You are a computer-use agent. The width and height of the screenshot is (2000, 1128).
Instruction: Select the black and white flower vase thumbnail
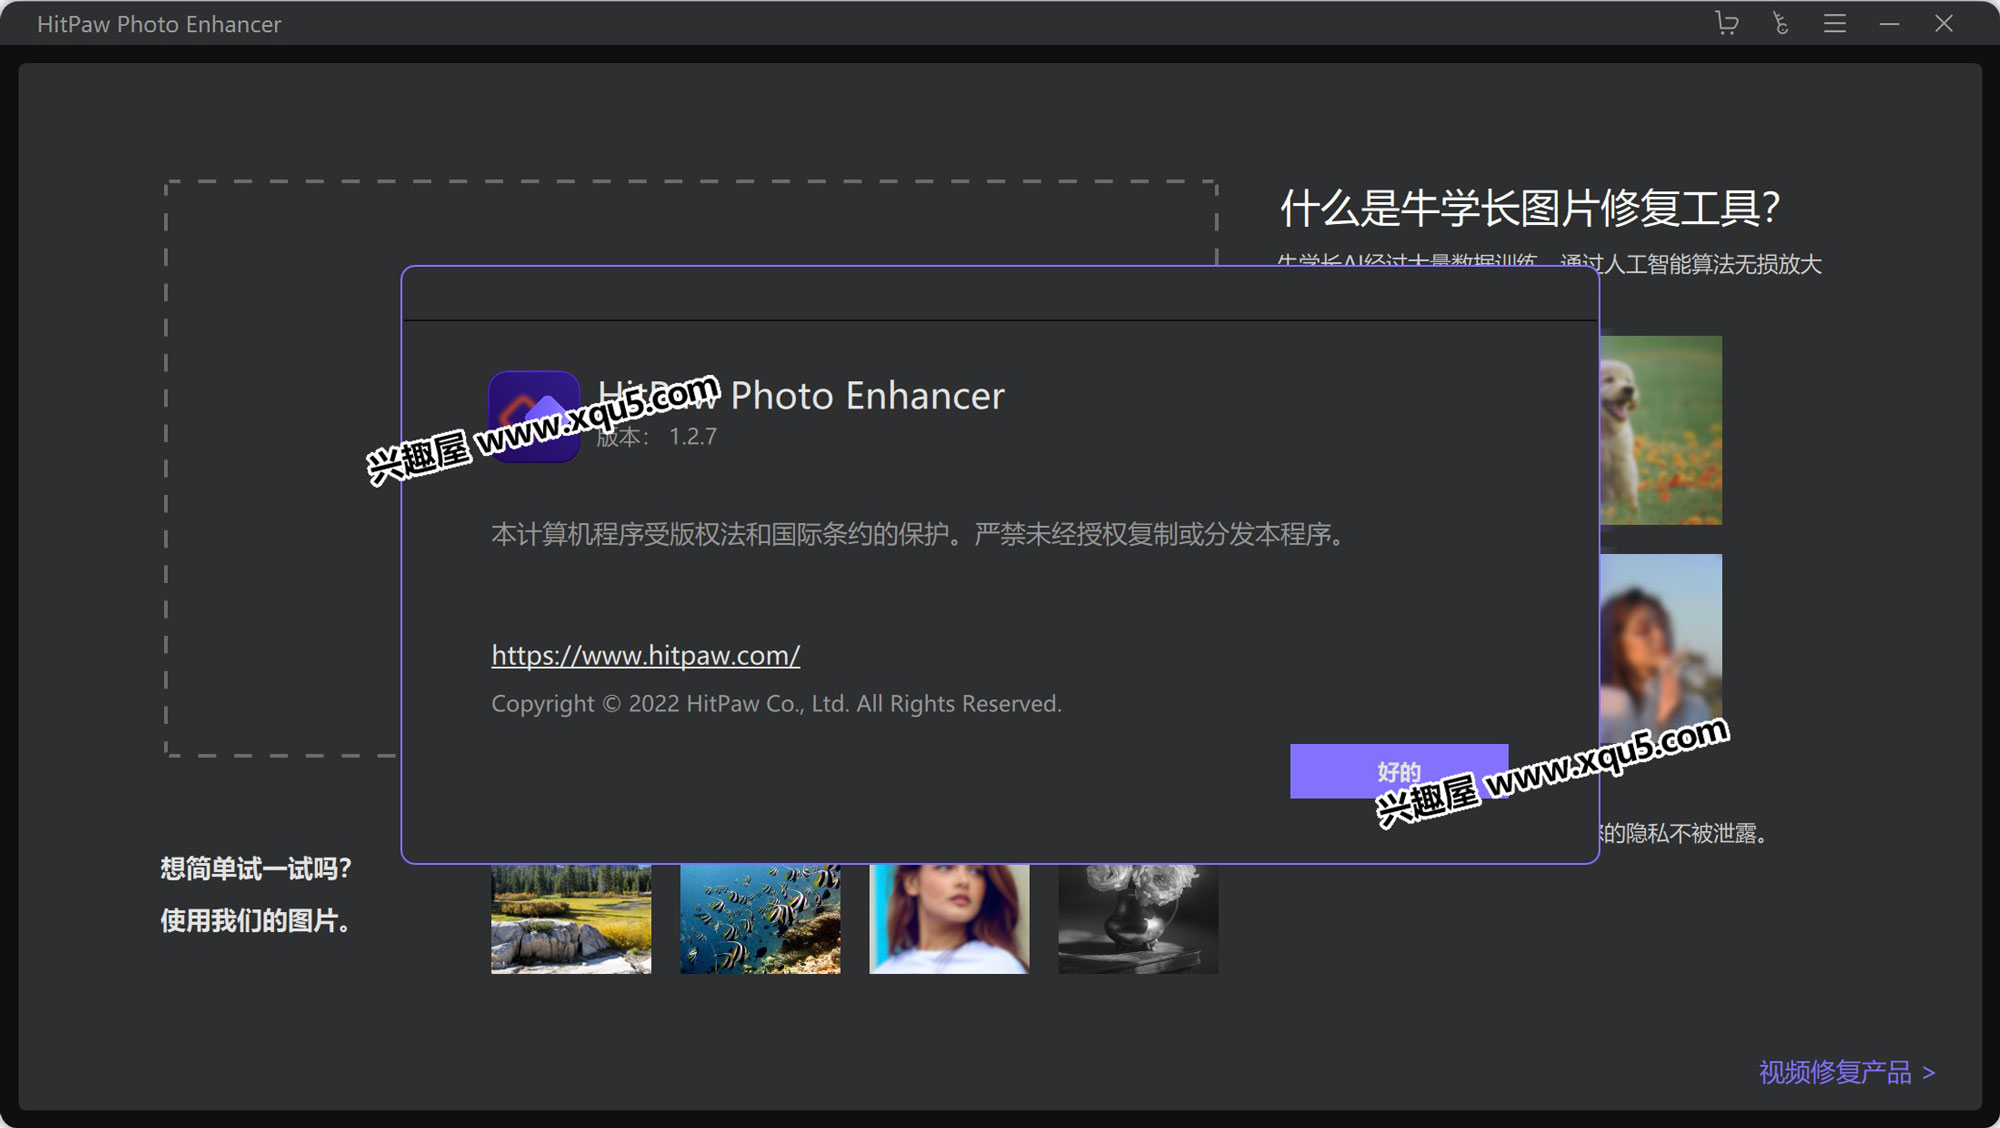(1138, 919)
